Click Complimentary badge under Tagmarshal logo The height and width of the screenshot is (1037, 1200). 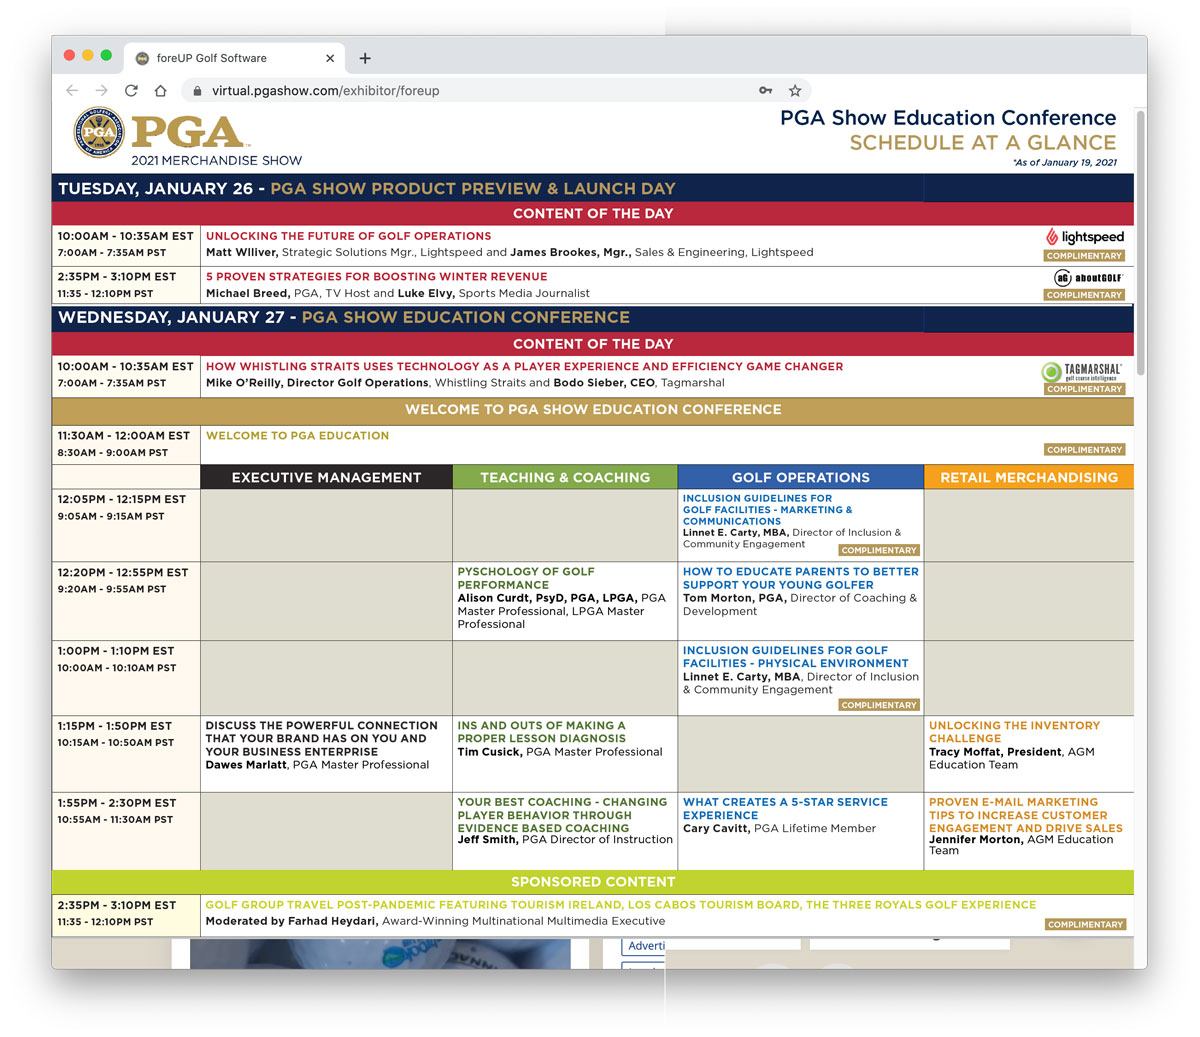click(x=1084, y=389)
